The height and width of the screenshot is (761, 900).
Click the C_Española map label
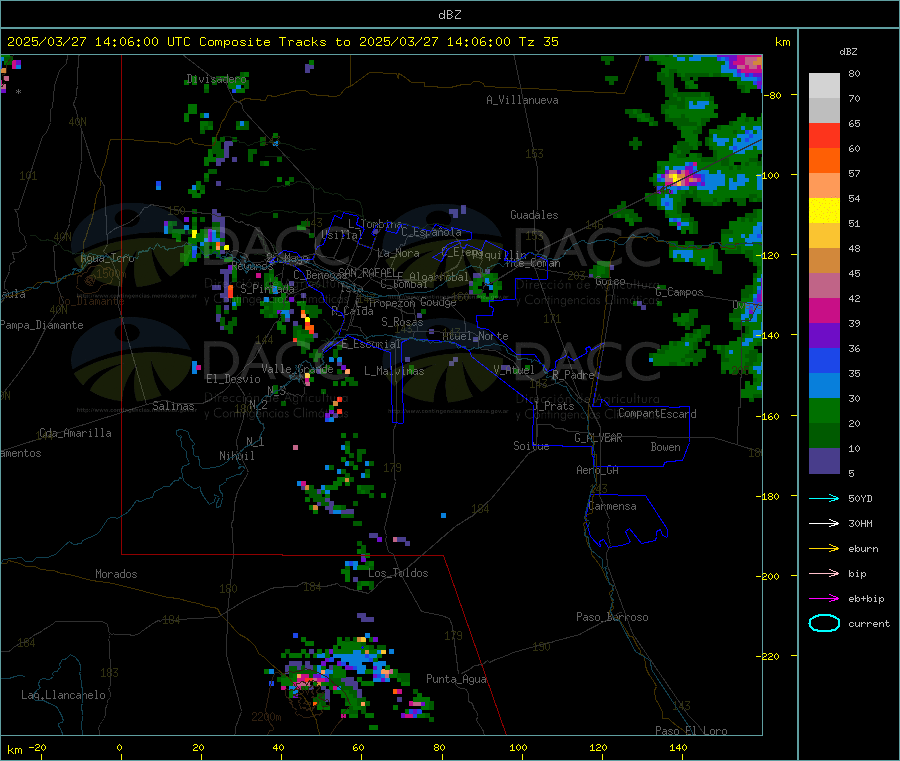[431, 232]
